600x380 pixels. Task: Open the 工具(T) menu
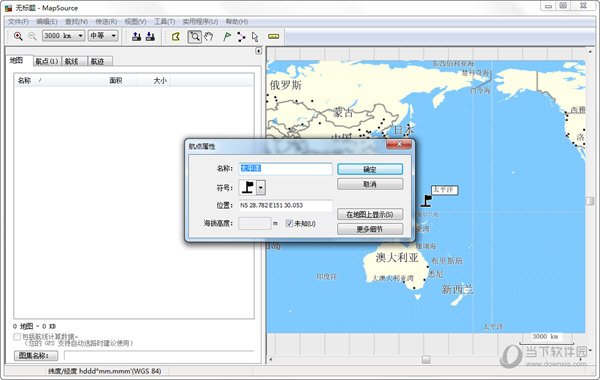(165, 21)
